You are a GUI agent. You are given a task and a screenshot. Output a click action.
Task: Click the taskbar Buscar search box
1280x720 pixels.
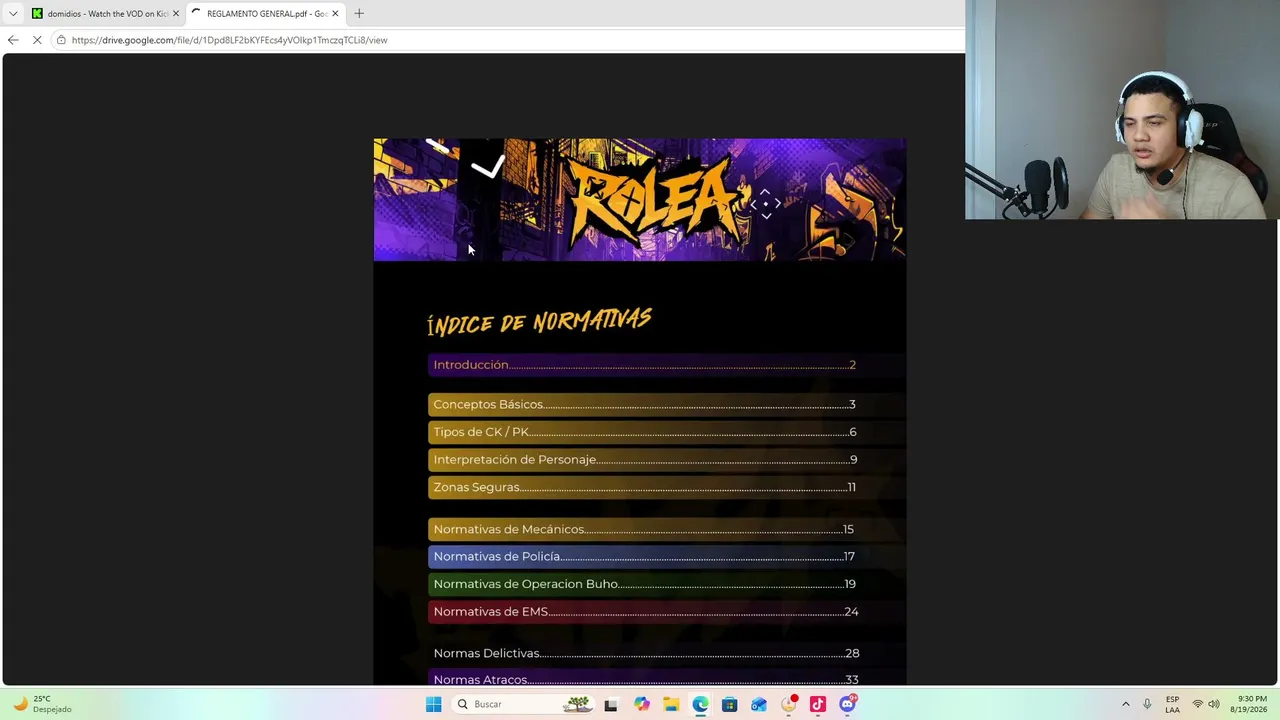[x=522, y=704]
